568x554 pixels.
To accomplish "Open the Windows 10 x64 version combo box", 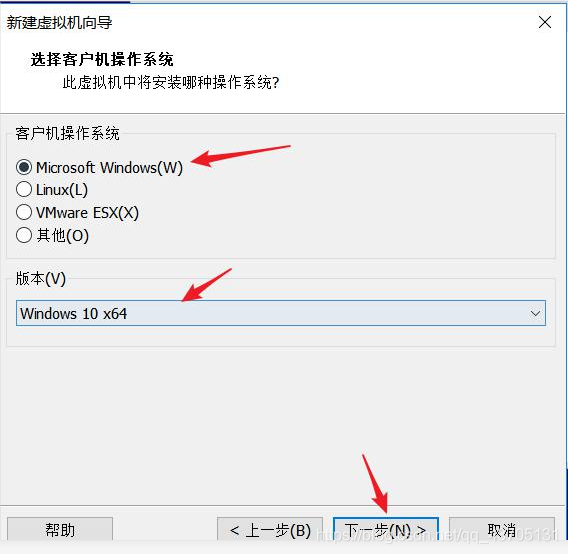I will tap(281, 313).
